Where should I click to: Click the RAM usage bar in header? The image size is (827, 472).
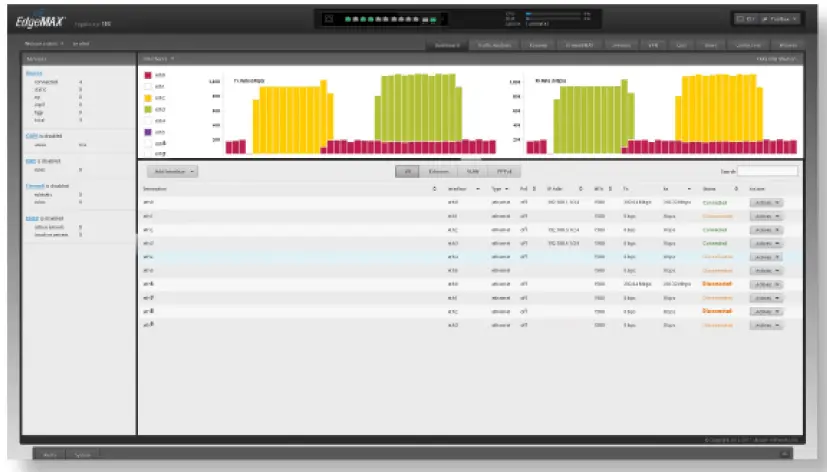[x=553, y=18]
